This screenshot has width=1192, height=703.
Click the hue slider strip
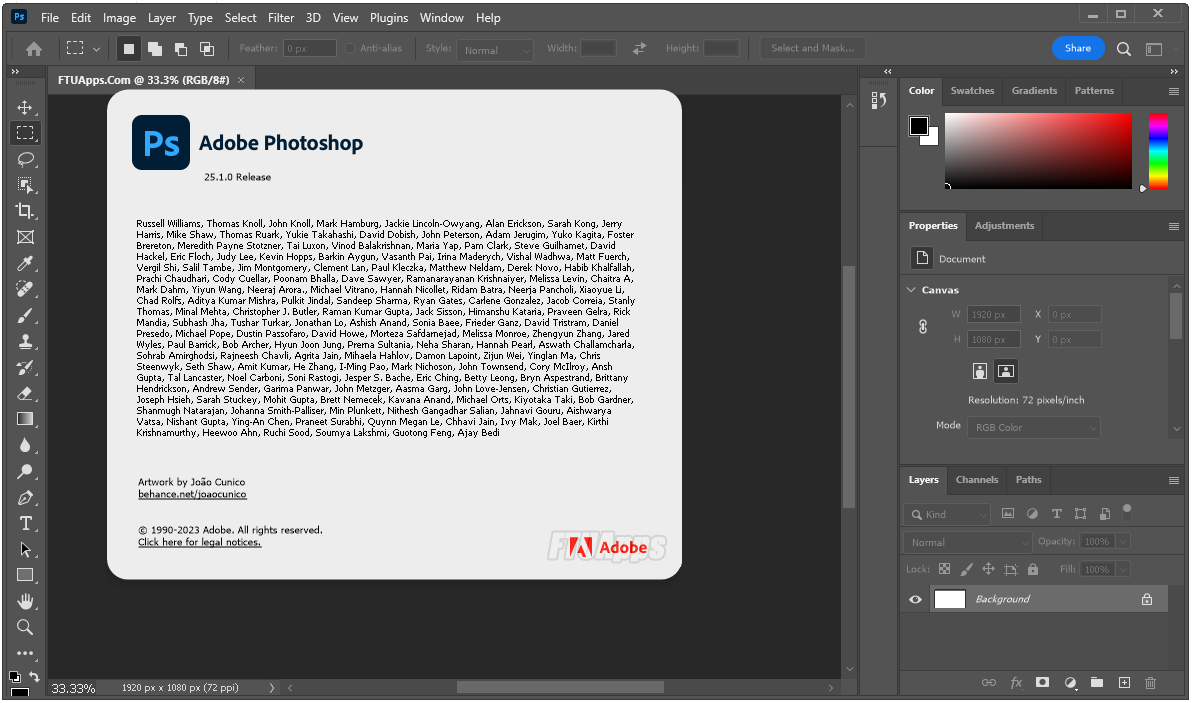(1158, 150)
